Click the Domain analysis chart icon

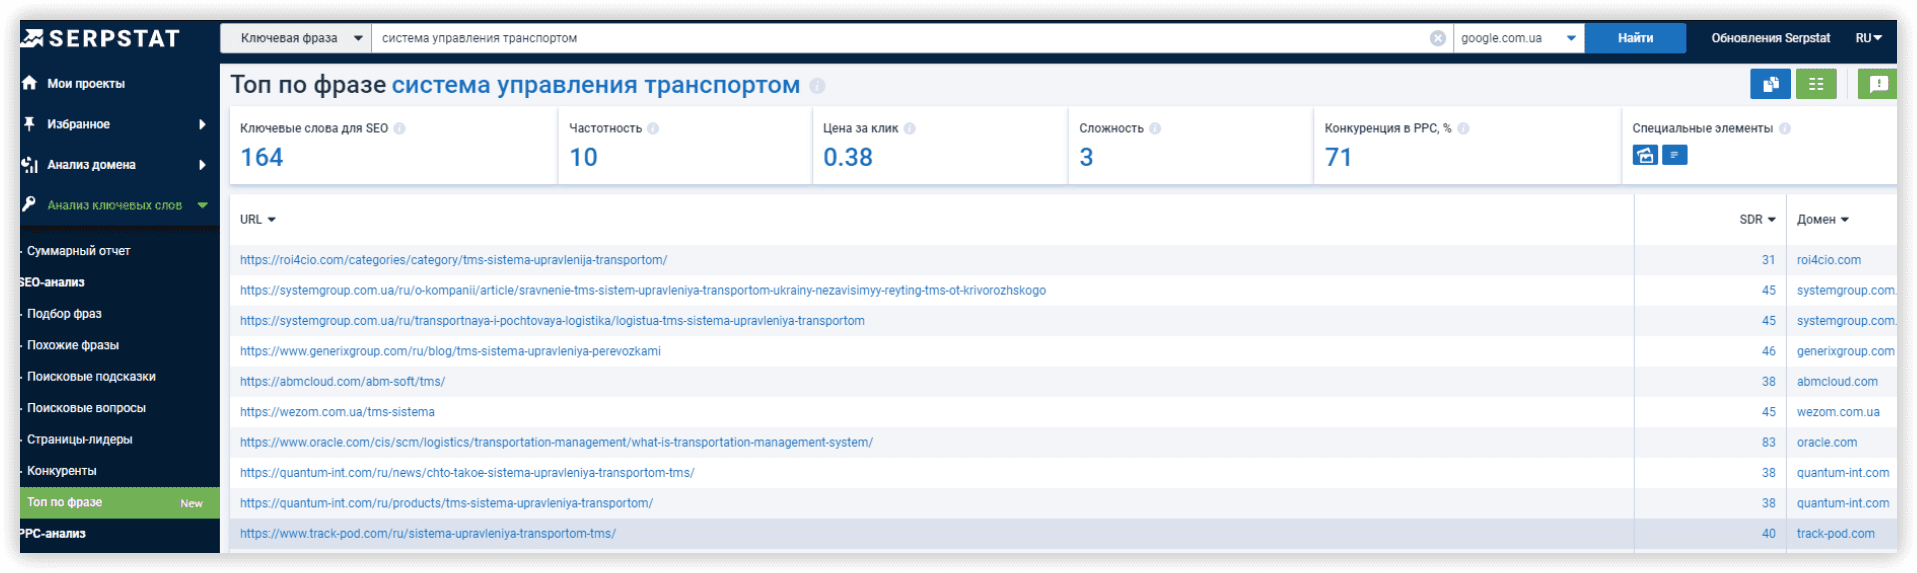29,165
